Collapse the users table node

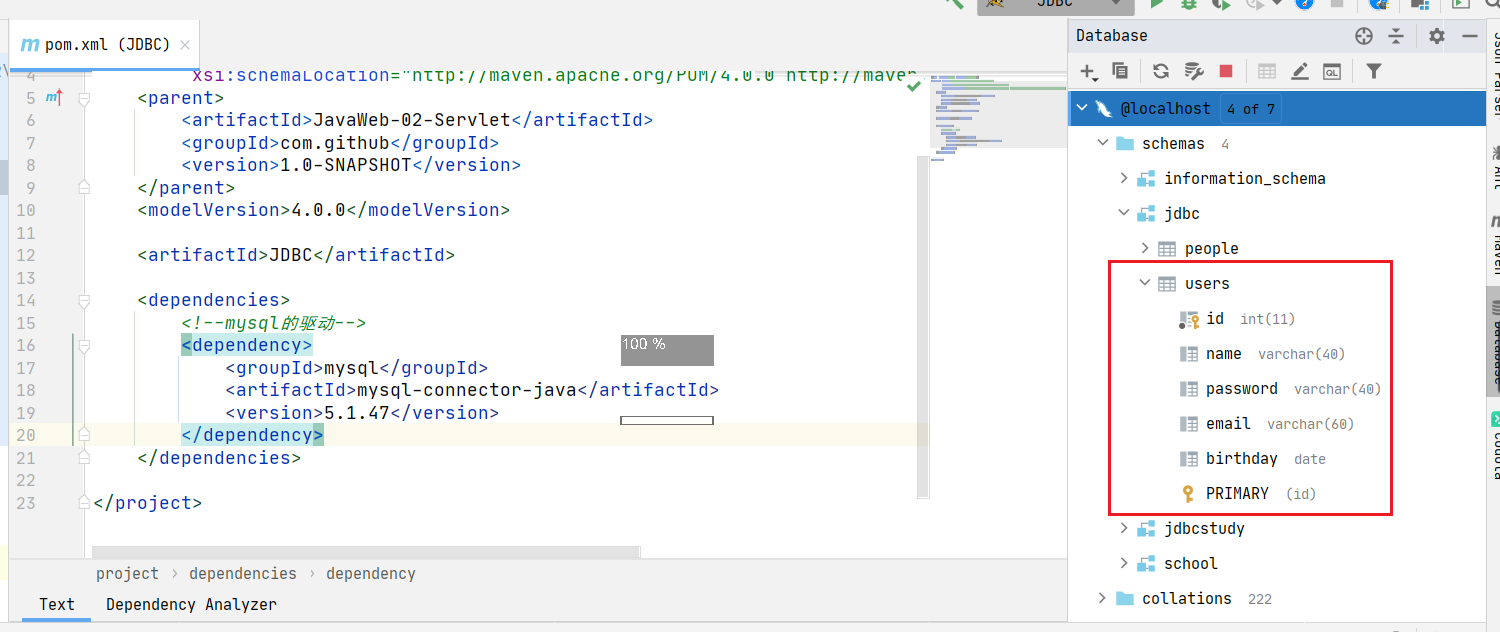[x=1145, y=284]
